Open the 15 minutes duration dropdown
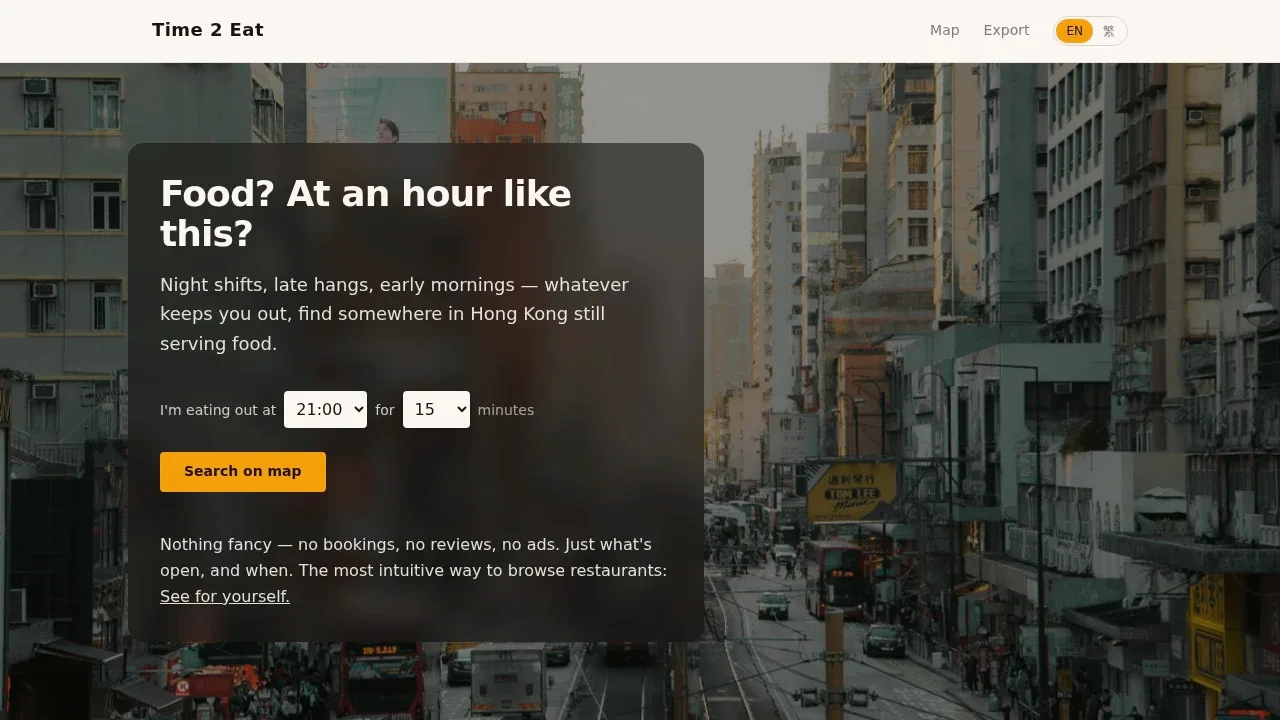The width and height of the screenshot is (1280, 720). click(x=436, y=409)
